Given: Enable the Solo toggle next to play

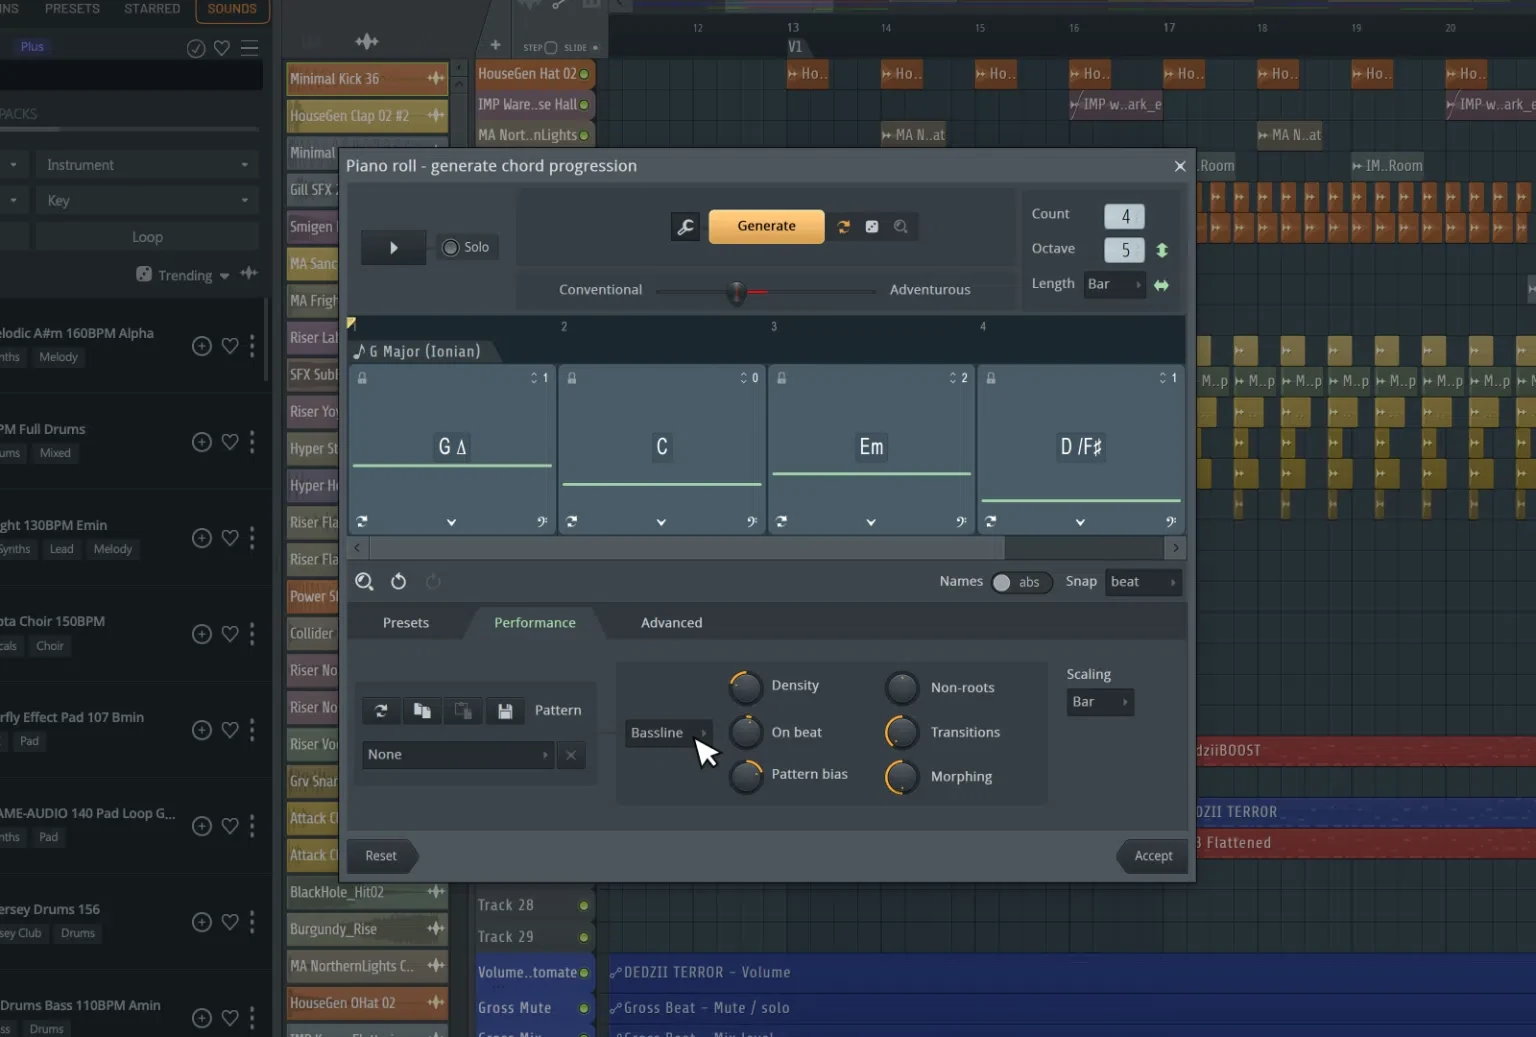Looking at the screenshot, I should pyautogui.click(x=450, y=247).
